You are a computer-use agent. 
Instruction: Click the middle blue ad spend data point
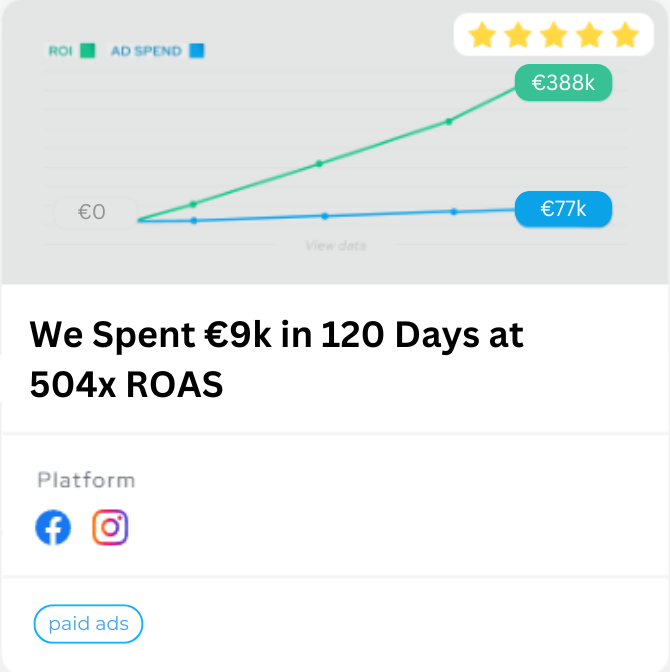325,216
